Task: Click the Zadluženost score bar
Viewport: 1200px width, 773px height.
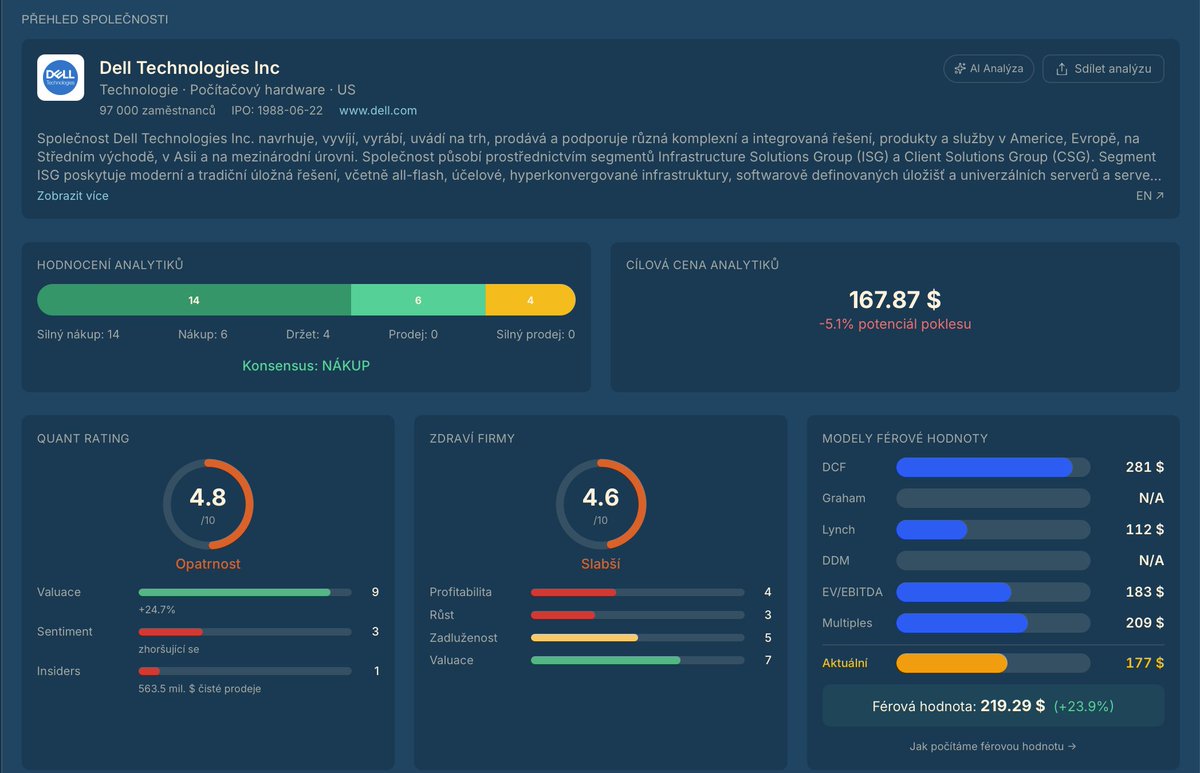Action: coord(638,638)
